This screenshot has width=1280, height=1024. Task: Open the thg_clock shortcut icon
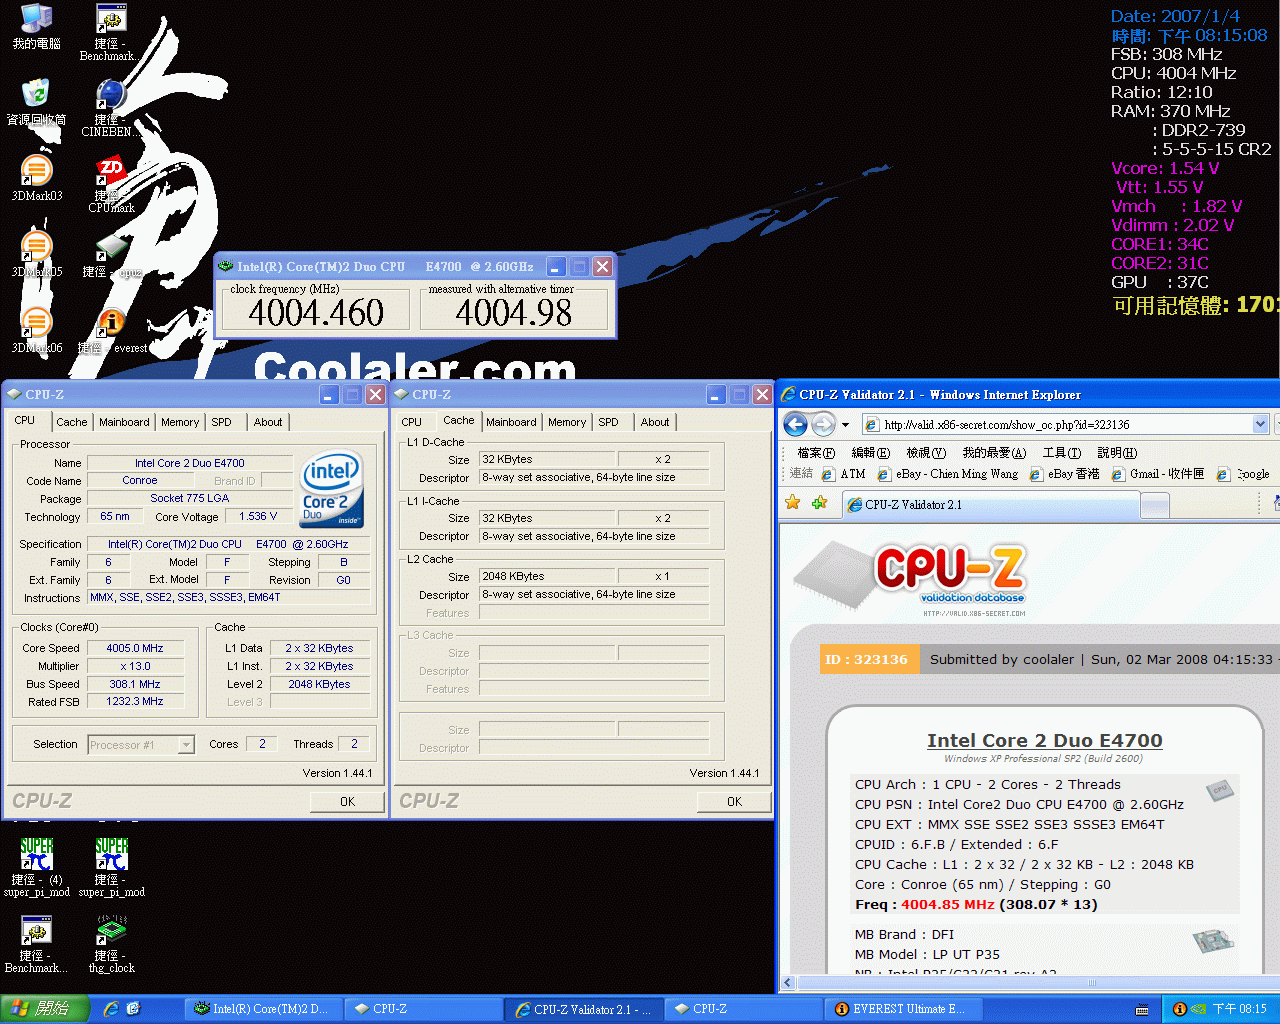click(111, 942)
